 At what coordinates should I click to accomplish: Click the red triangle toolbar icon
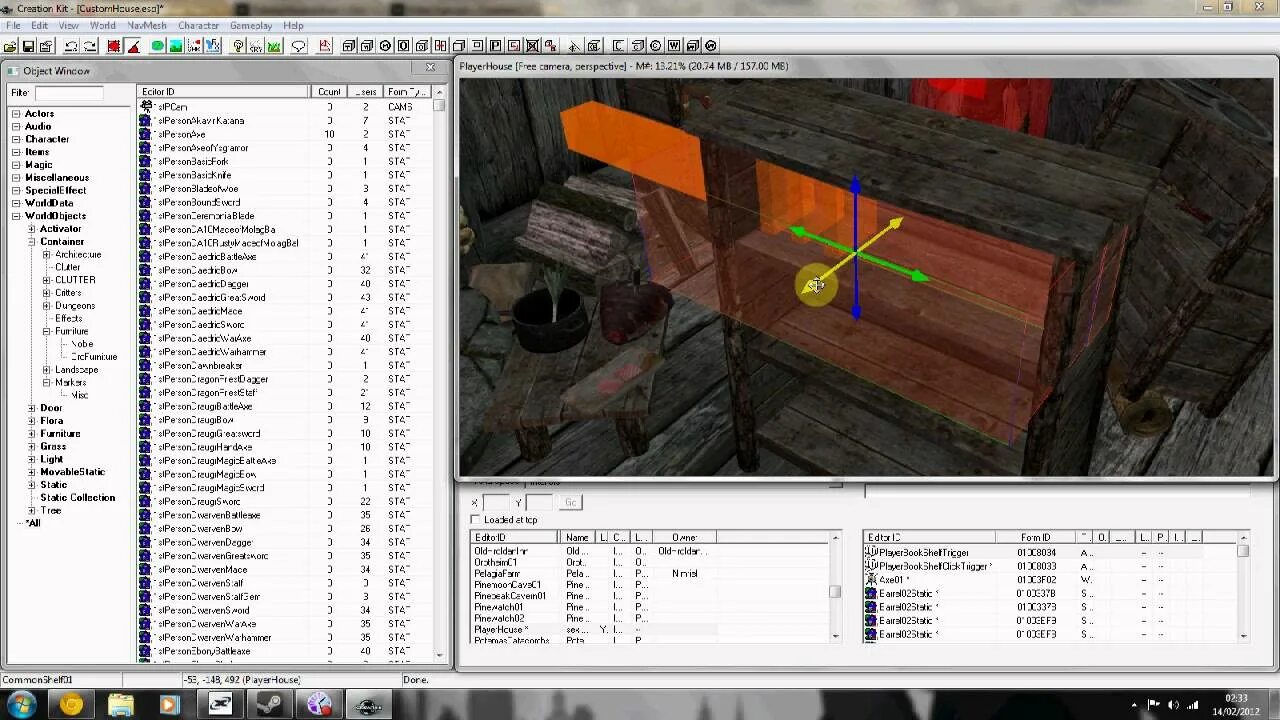point(325,46)
